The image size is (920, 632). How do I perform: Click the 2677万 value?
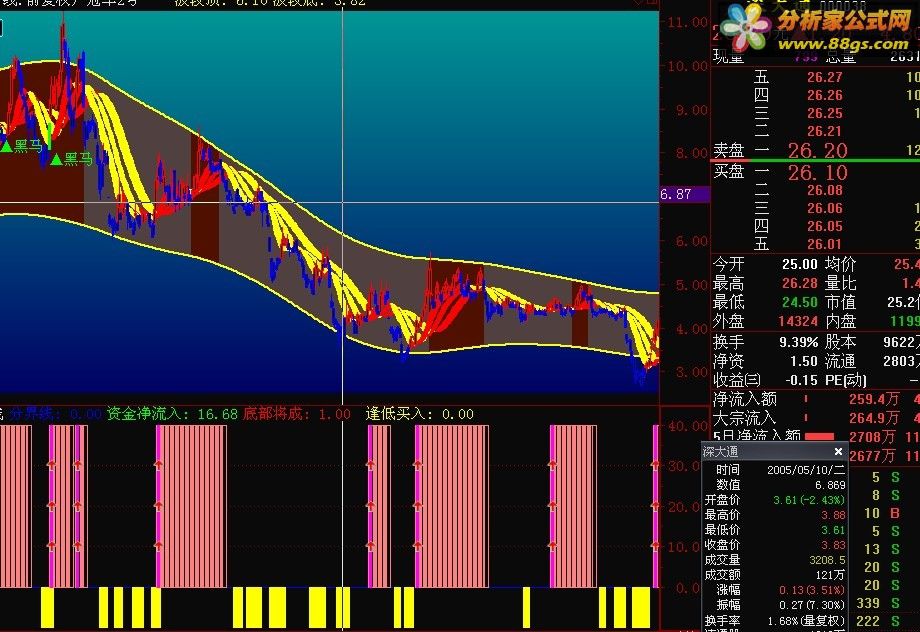point(872,455)
